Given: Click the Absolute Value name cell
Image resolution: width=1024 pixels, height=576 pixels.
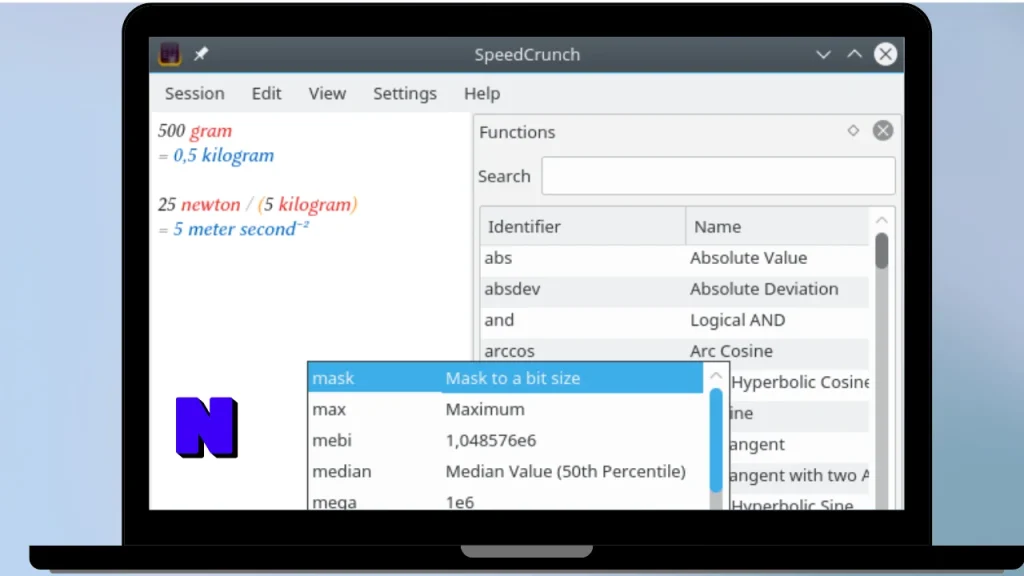Looking at the screenshot, I should (748, 258).
